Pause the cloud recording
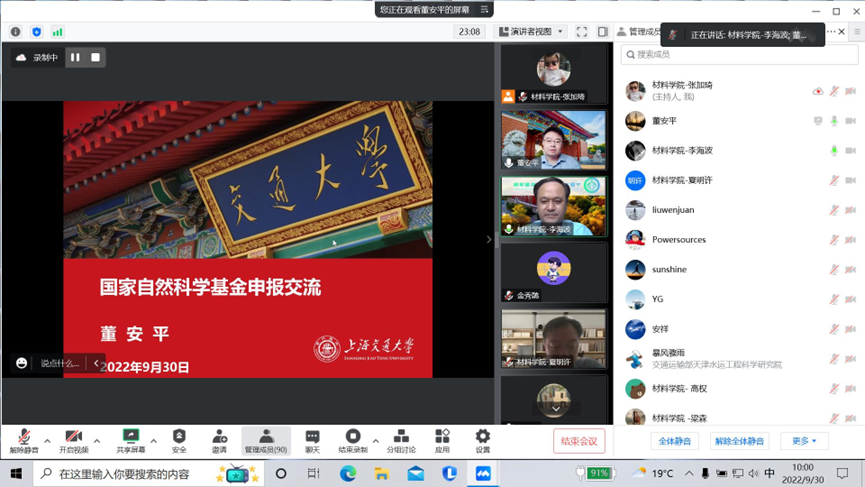 75,58
